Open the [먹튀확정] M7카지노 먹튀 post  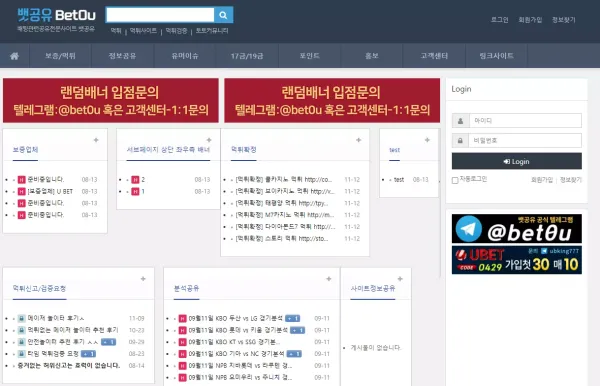pos(285,215)
